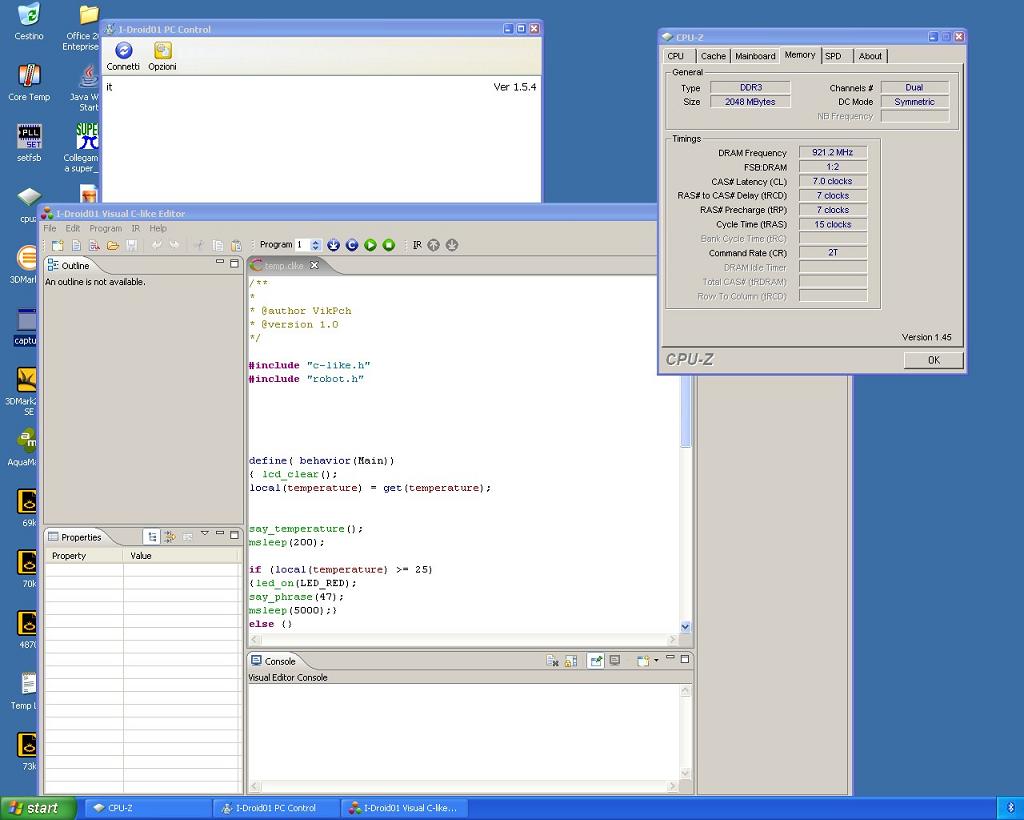This screenshot has height=820, width=1024.
Task: Toggle show categories in Properties panel
Action: click(152, 537)
